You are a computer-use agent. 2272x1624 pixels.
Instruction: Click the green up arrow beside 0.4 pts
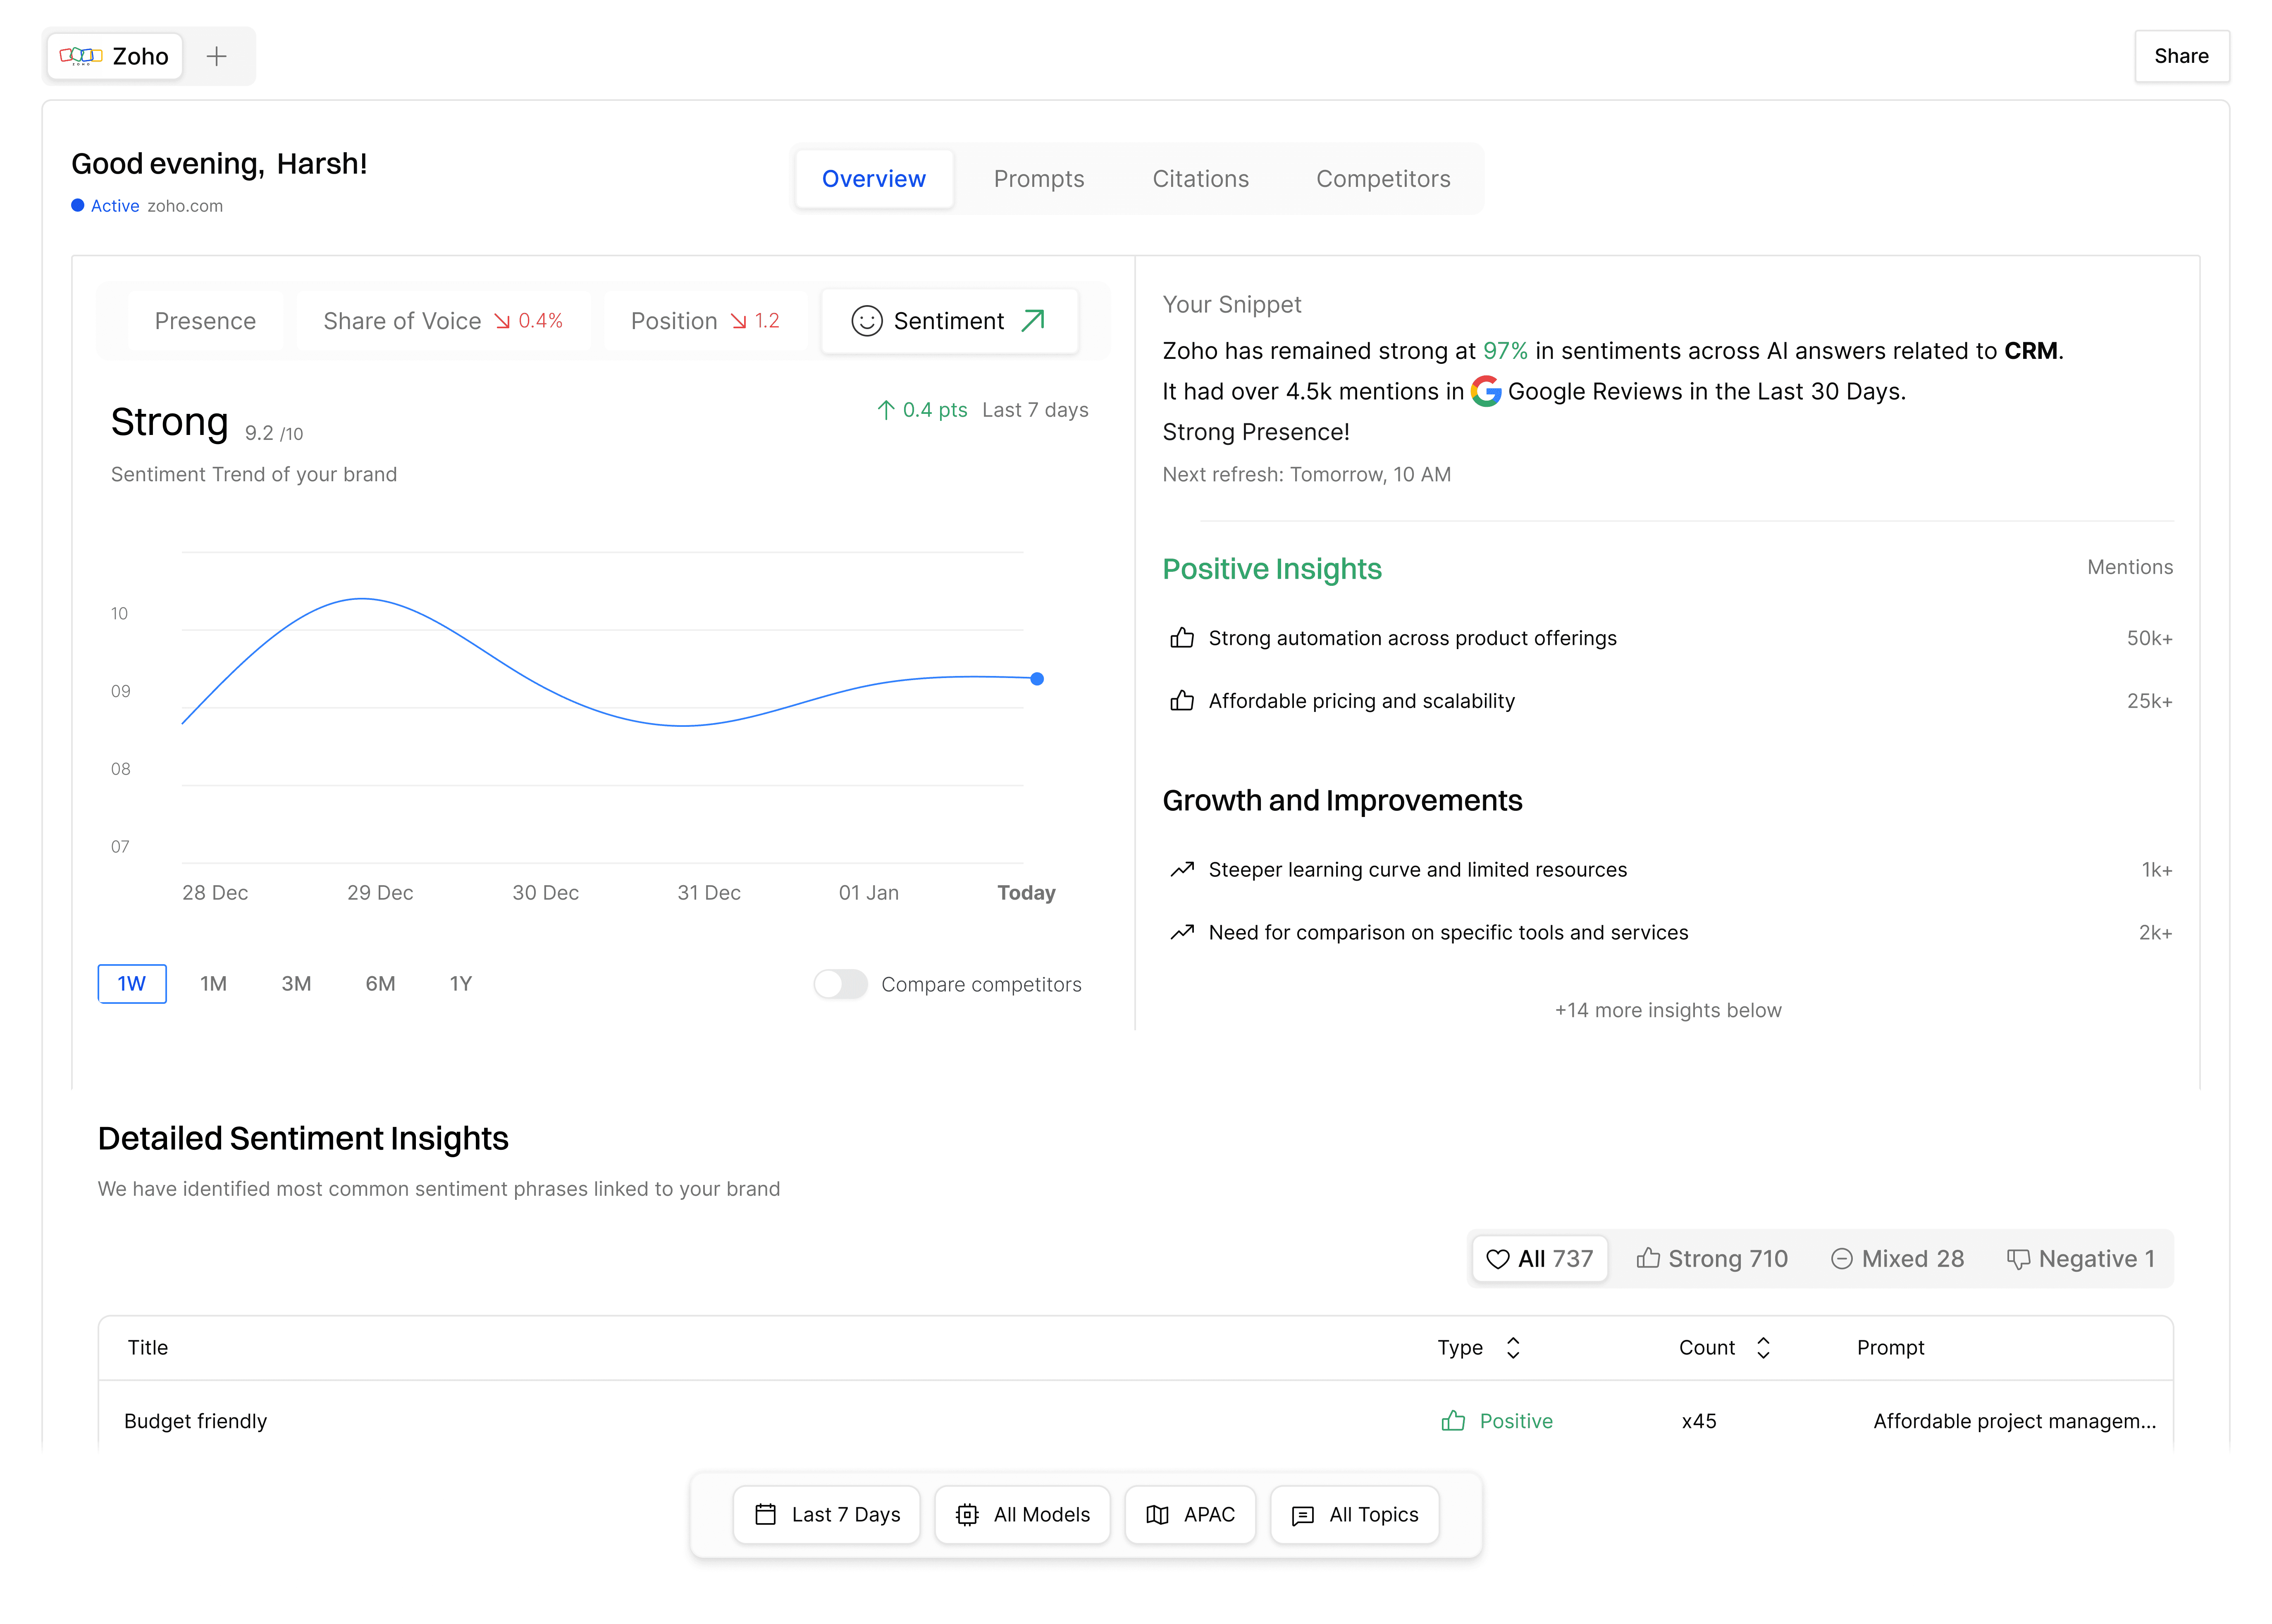[885, 410]
